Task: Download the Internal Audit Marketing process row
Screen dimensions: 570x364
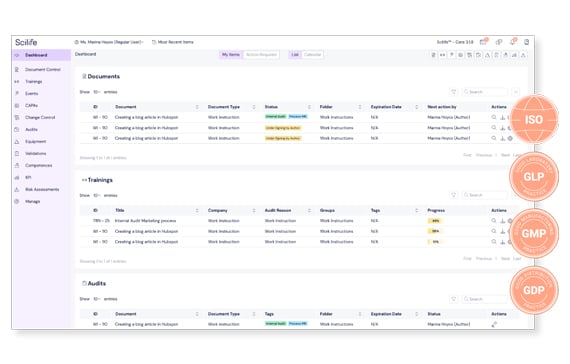Action: tap(502, 221)
